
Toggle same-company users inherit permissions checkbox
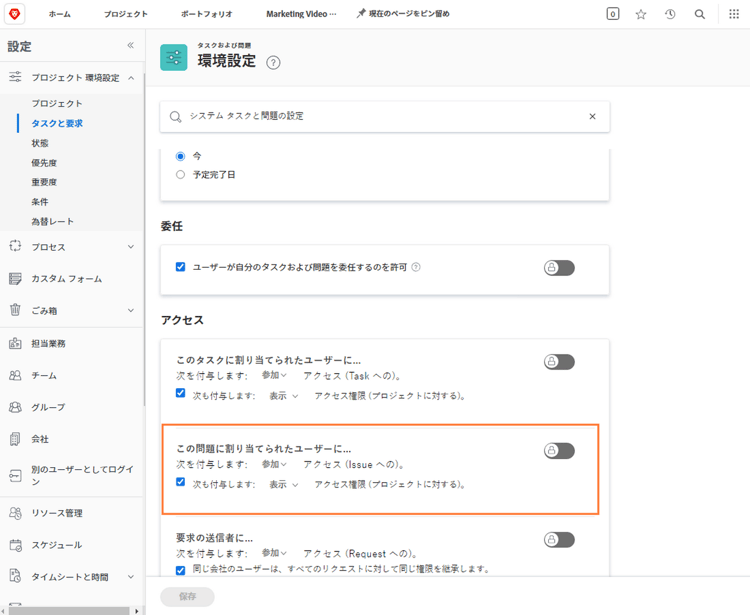coord(180,570)
